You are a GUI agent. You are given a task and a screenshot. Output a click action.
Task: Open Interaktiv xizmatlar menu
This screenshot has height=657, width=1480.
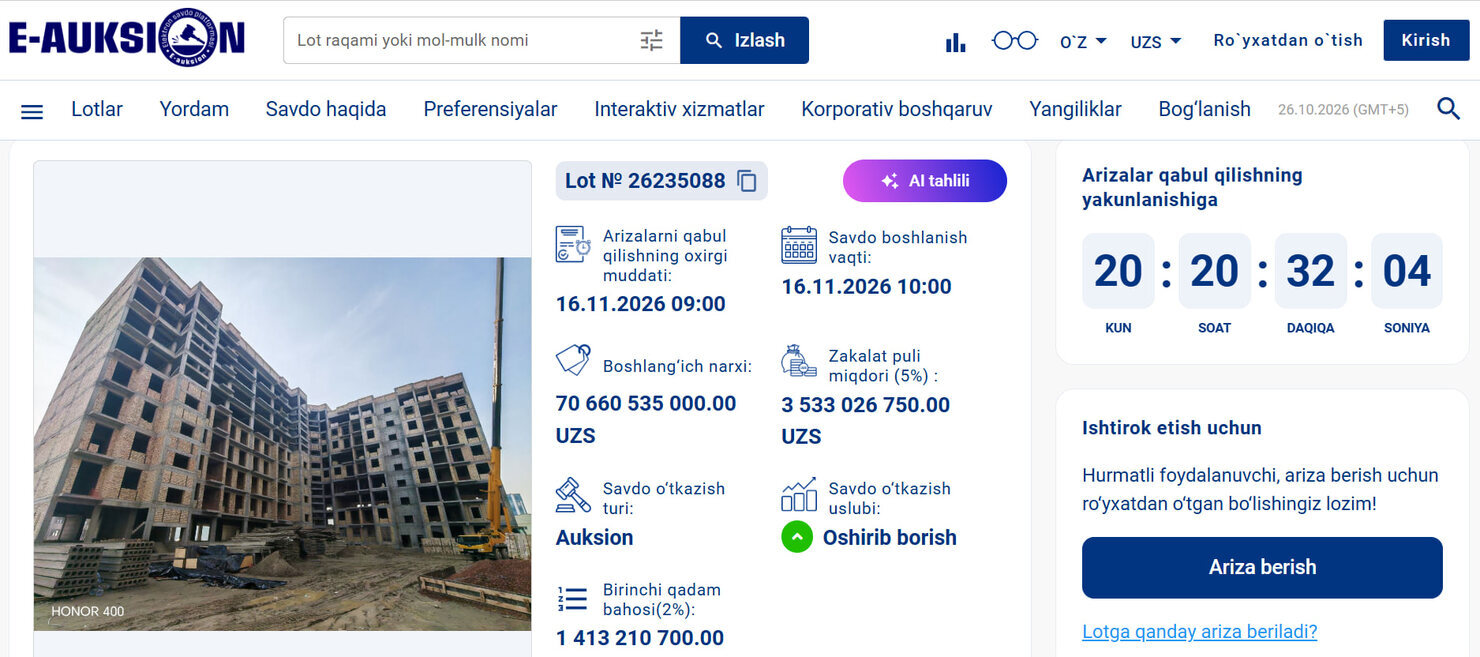click(x=679, y=109)
